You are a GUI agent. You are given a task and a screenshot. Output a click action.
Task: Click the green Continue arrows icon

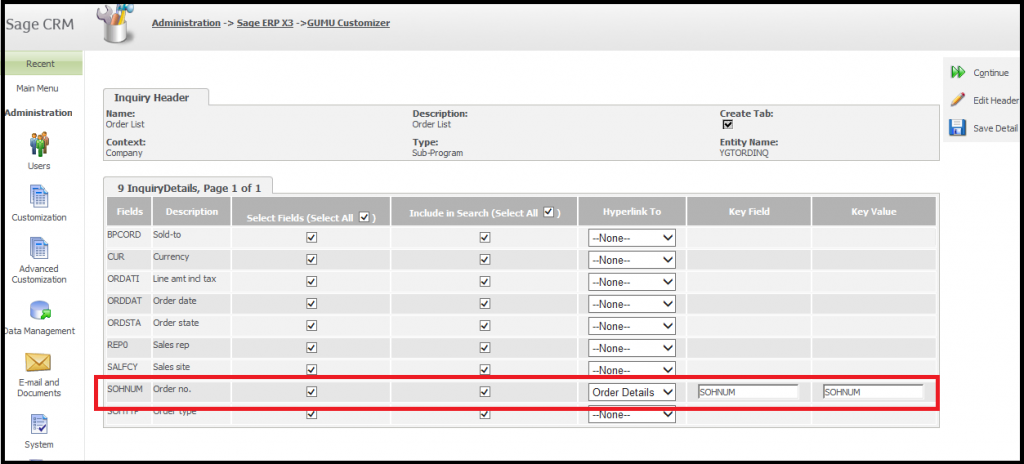pyautogui.click(x=958, y=73)
